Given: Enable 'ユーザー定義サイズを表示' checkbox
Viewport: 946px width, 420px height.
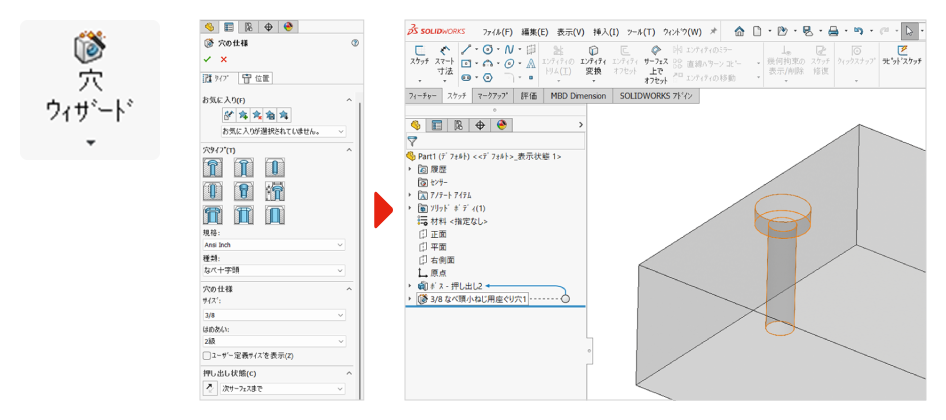Looking at the screenshot, I should (x=207, y=355).
